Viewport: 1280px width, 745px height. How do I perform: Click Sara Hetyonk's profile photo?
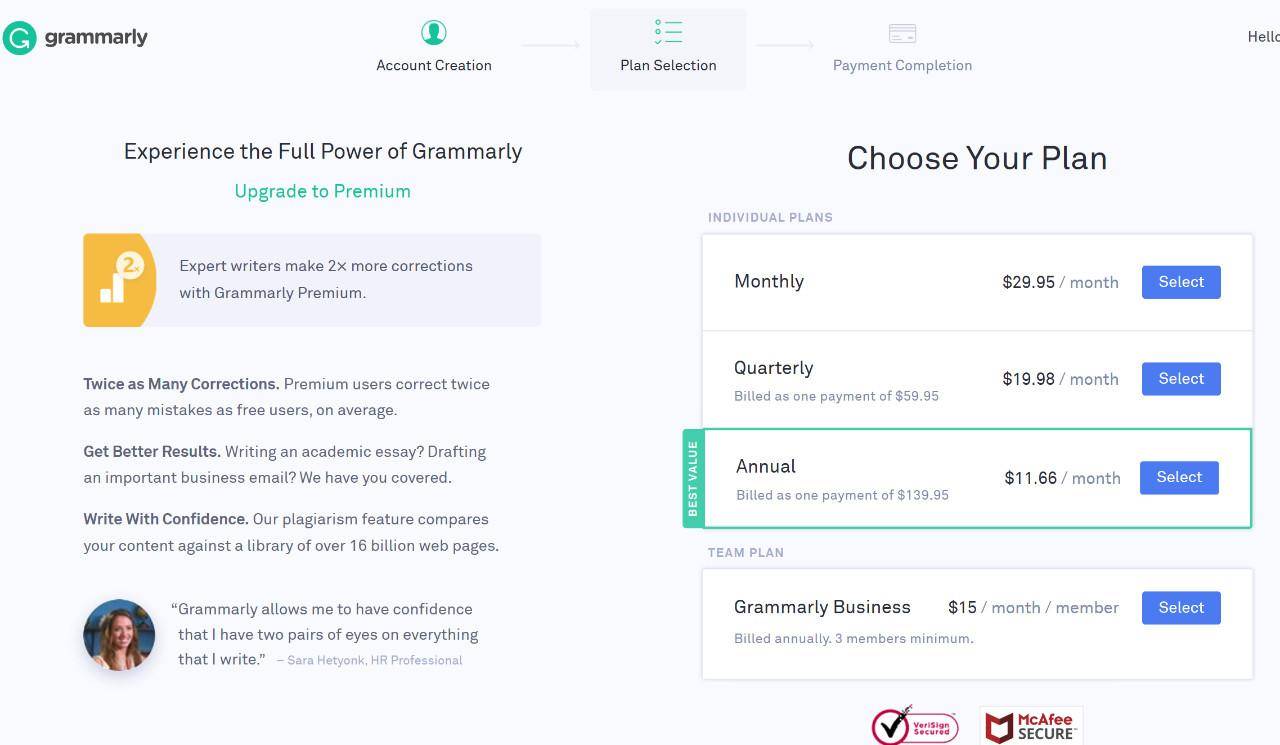(x=119, y=634)
